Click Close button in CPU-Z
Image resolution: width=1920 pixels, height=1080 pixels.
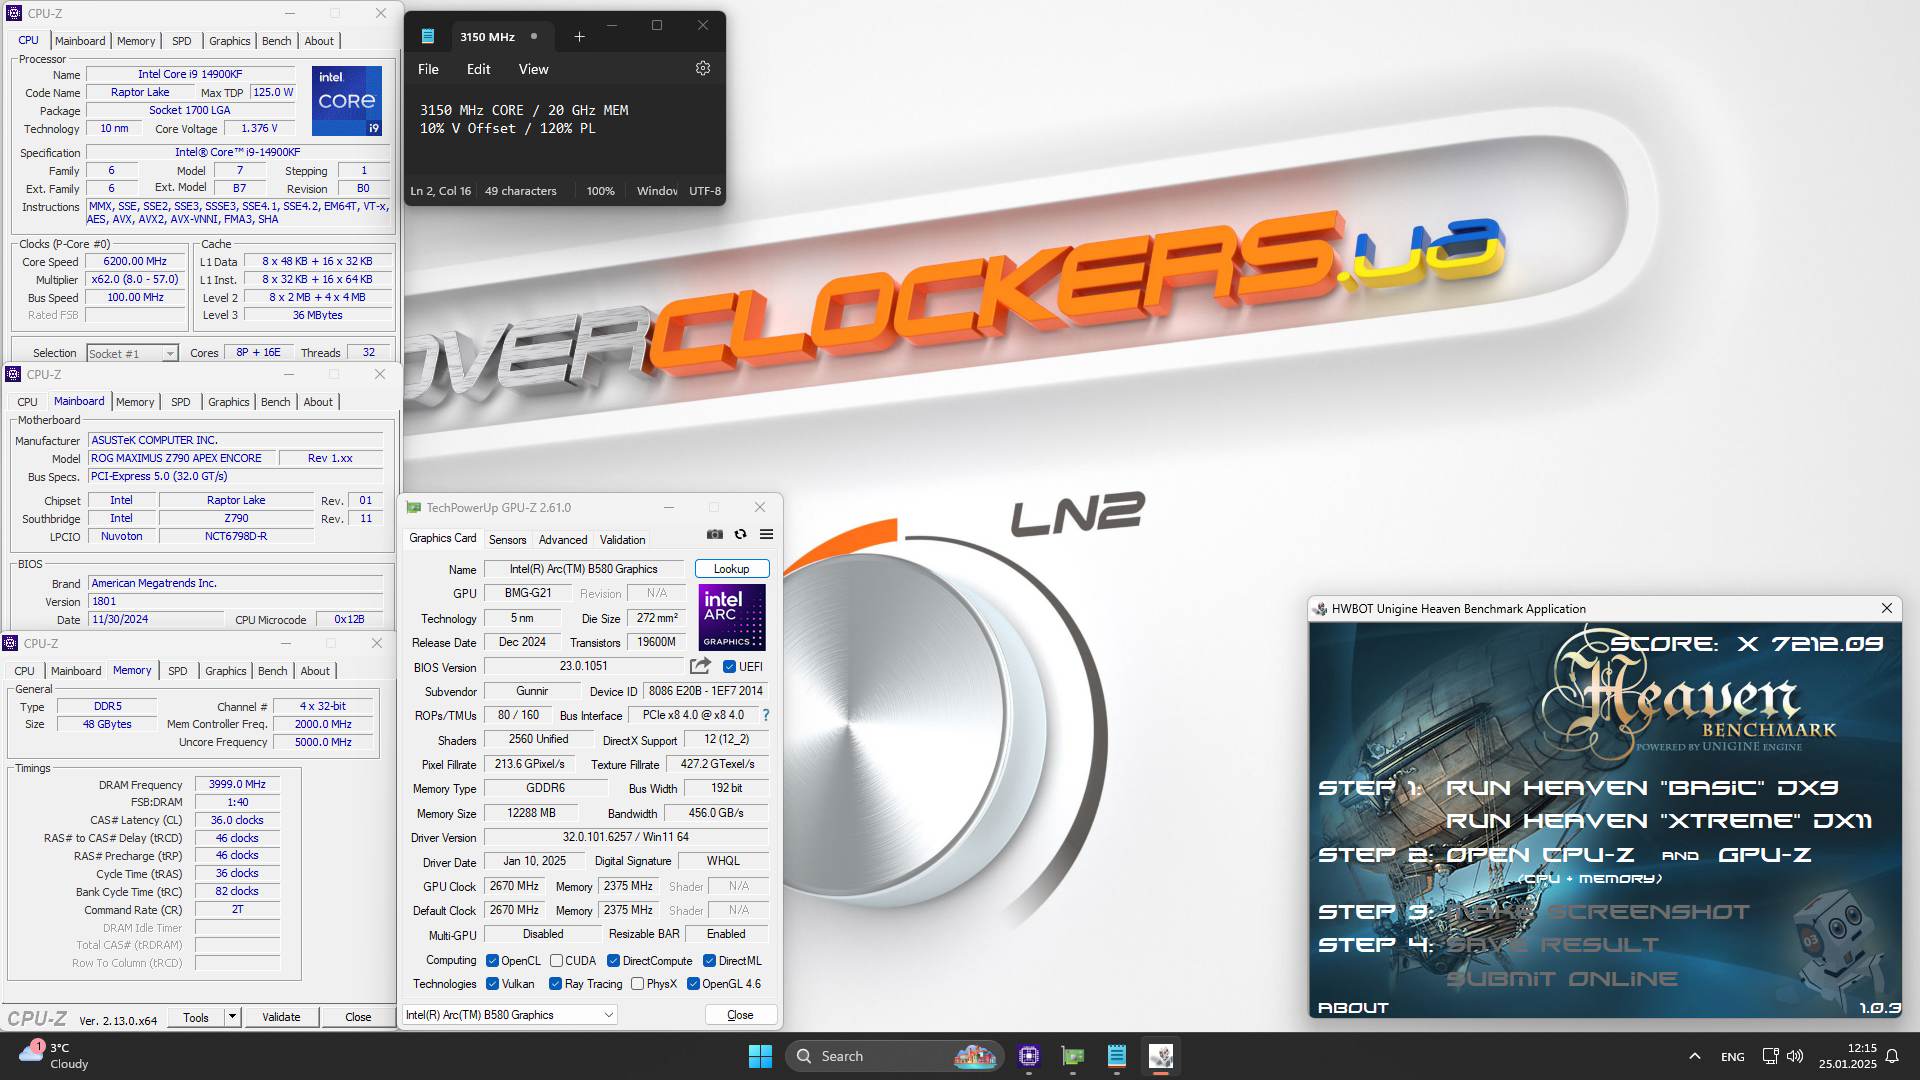[358, 1017]
